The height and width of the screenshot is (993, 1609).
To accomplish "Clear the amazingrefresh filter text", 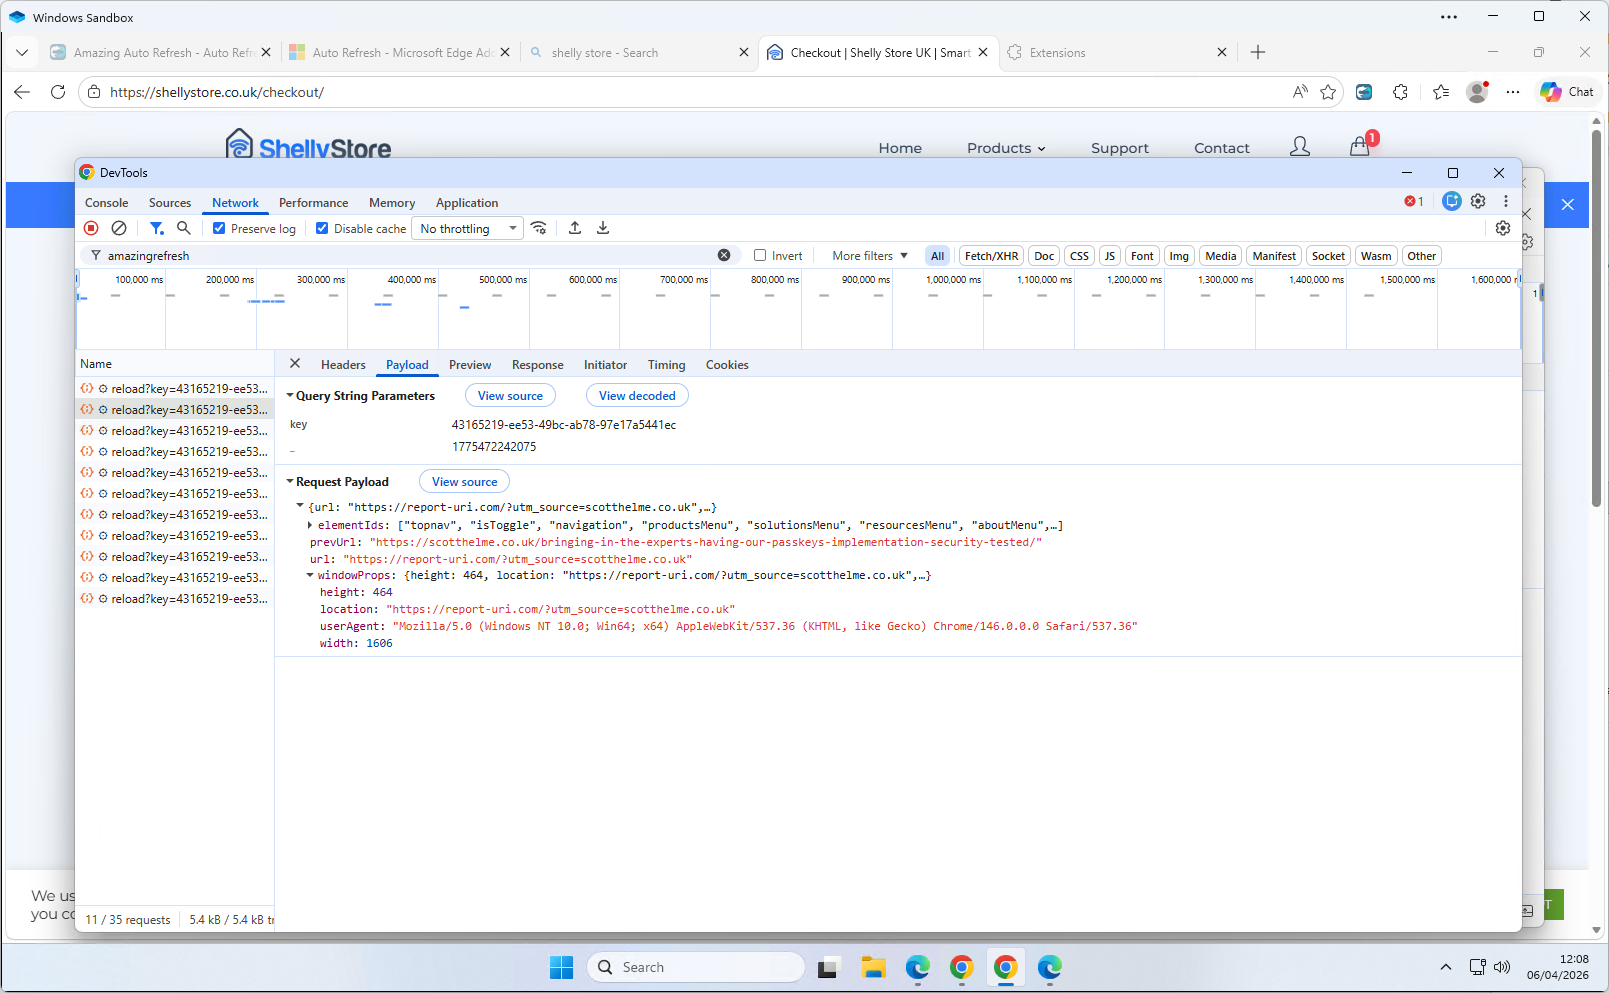I will point(724,255).
